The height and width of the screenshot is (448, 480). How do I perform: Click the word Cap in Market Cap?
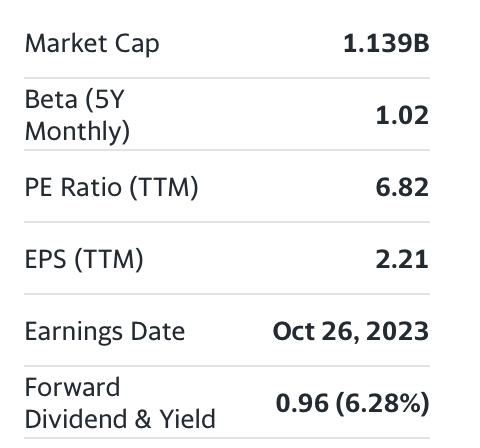click(137, 45)
